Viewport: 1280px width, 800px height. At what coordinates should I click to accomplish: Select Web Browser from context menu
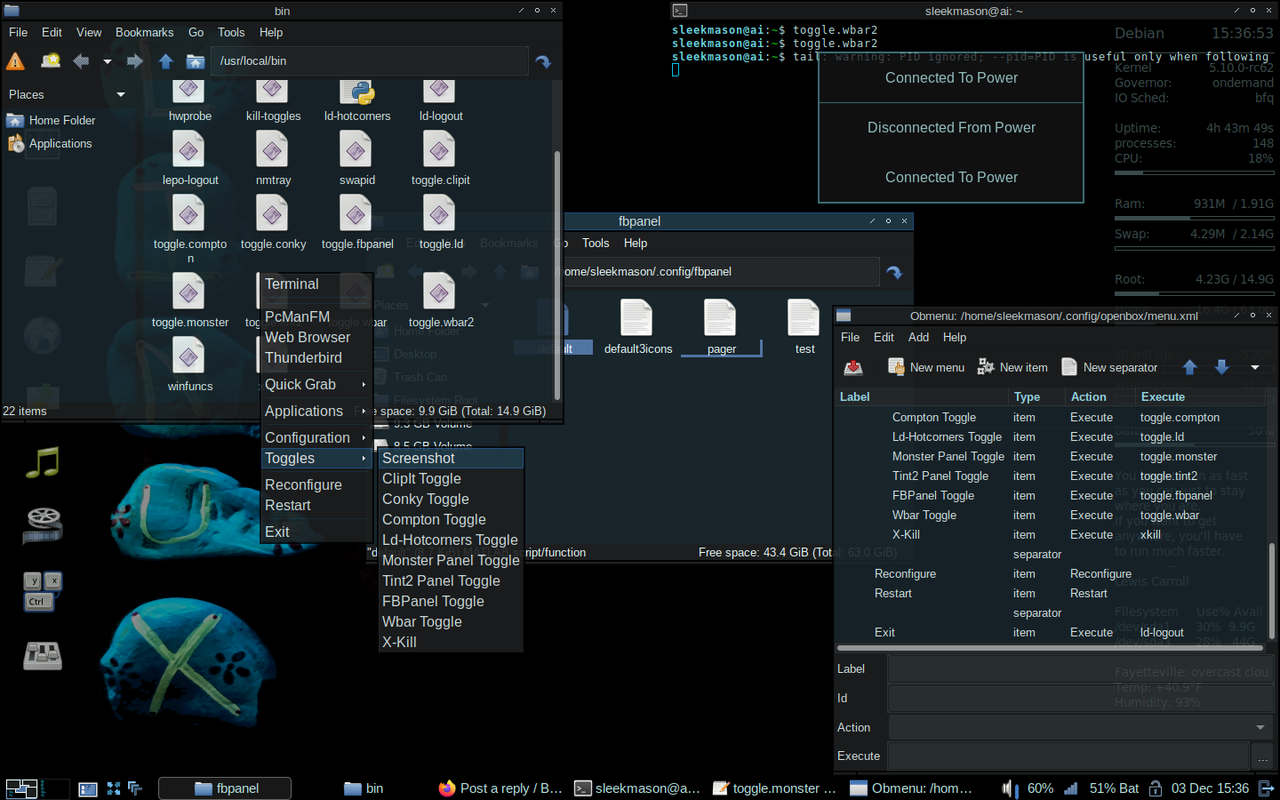tap(316, 337)
